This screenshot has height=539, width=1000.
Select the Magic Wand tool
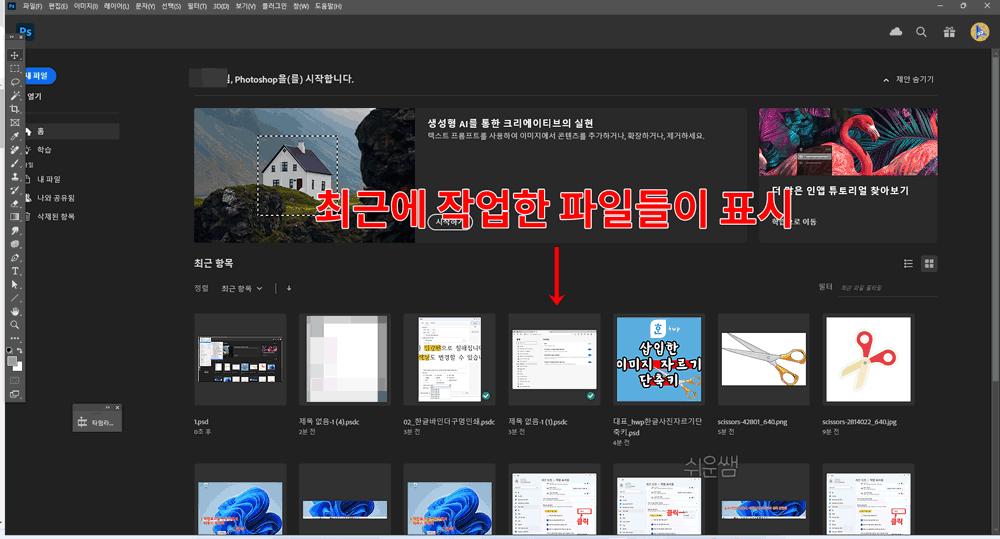[x=15, y=96]
